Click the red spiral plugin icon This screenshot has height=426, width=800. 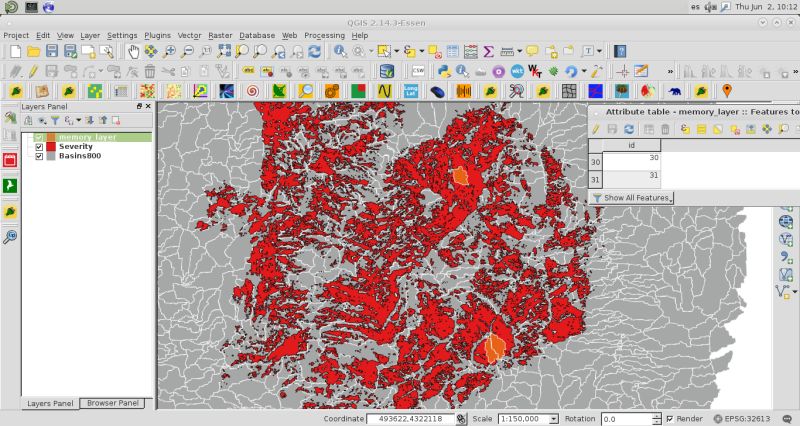253,91
